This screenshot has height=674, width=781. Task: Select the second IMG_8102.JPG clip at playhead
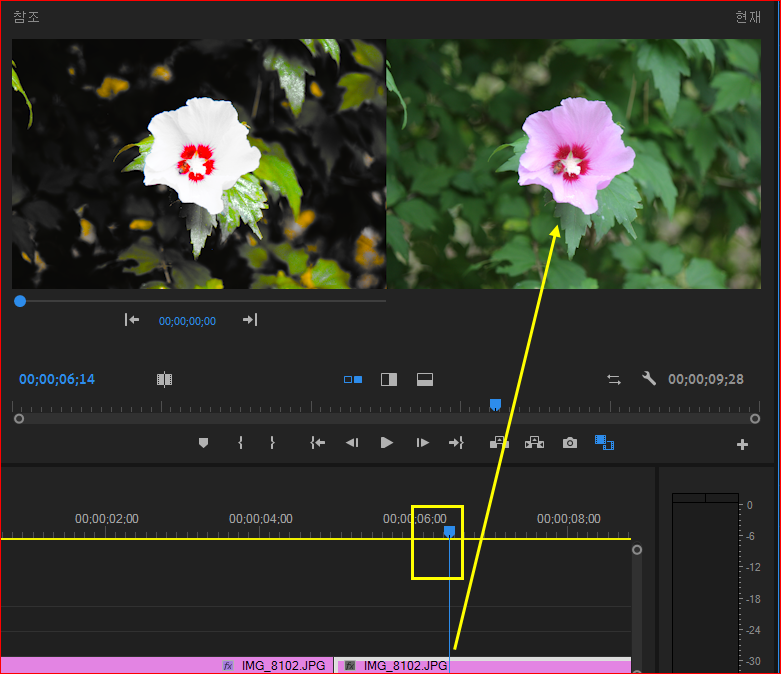pyautogui.click(x=483, y=665)
